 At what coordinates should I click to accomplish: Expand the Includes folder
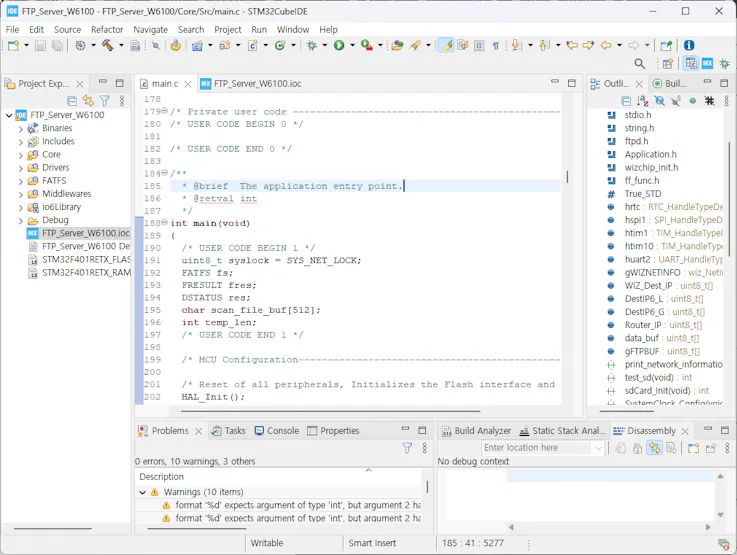pyautogui.click(x=20, y=141)
